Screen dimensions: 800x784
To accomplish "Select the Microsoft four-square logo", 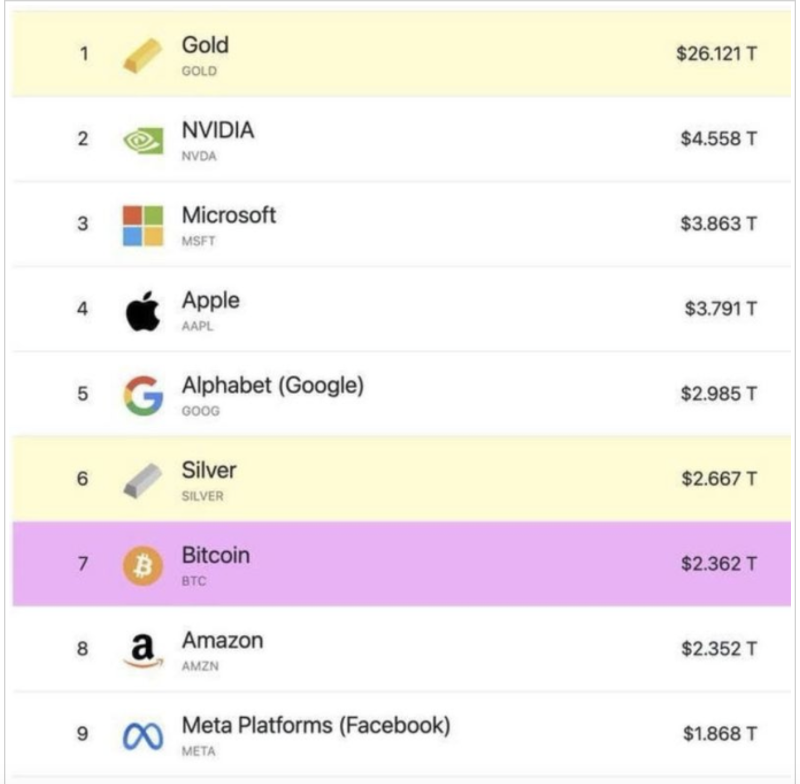I will pyautogui.click(x=142, y=225).
